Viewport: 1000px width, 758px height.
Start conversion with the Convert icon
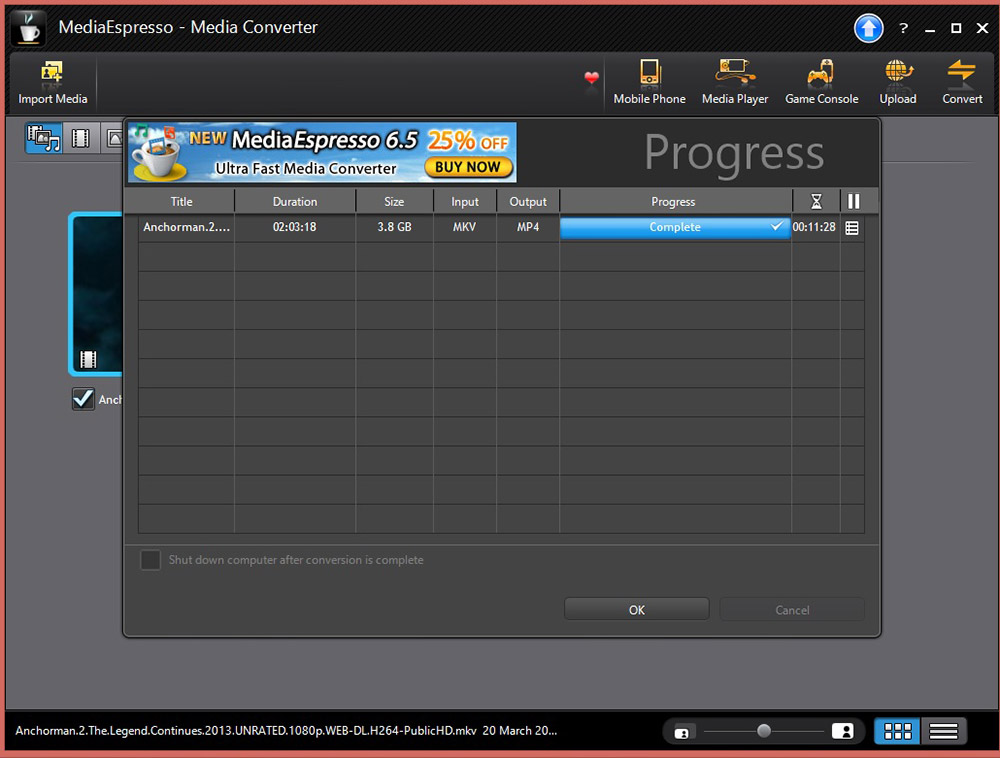click(x=962, y=84)
